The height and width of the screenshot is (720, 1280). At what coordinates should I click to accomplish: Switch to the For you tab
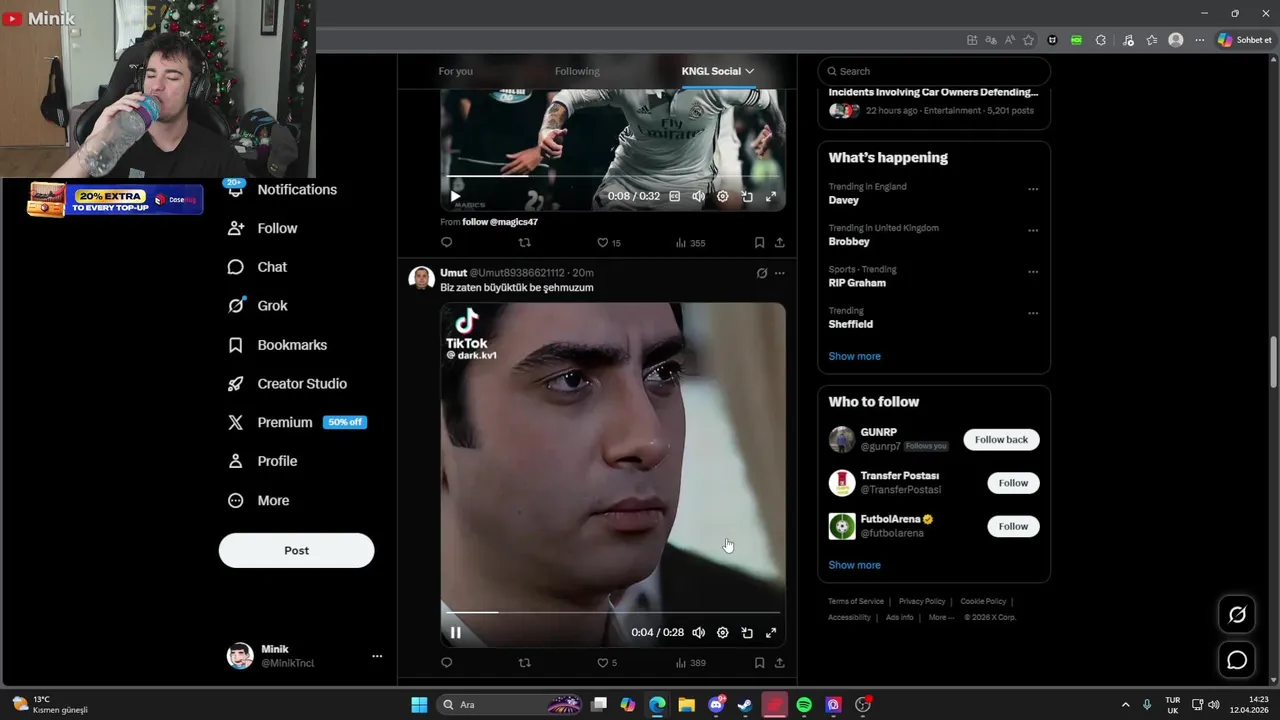coord(455,71)
